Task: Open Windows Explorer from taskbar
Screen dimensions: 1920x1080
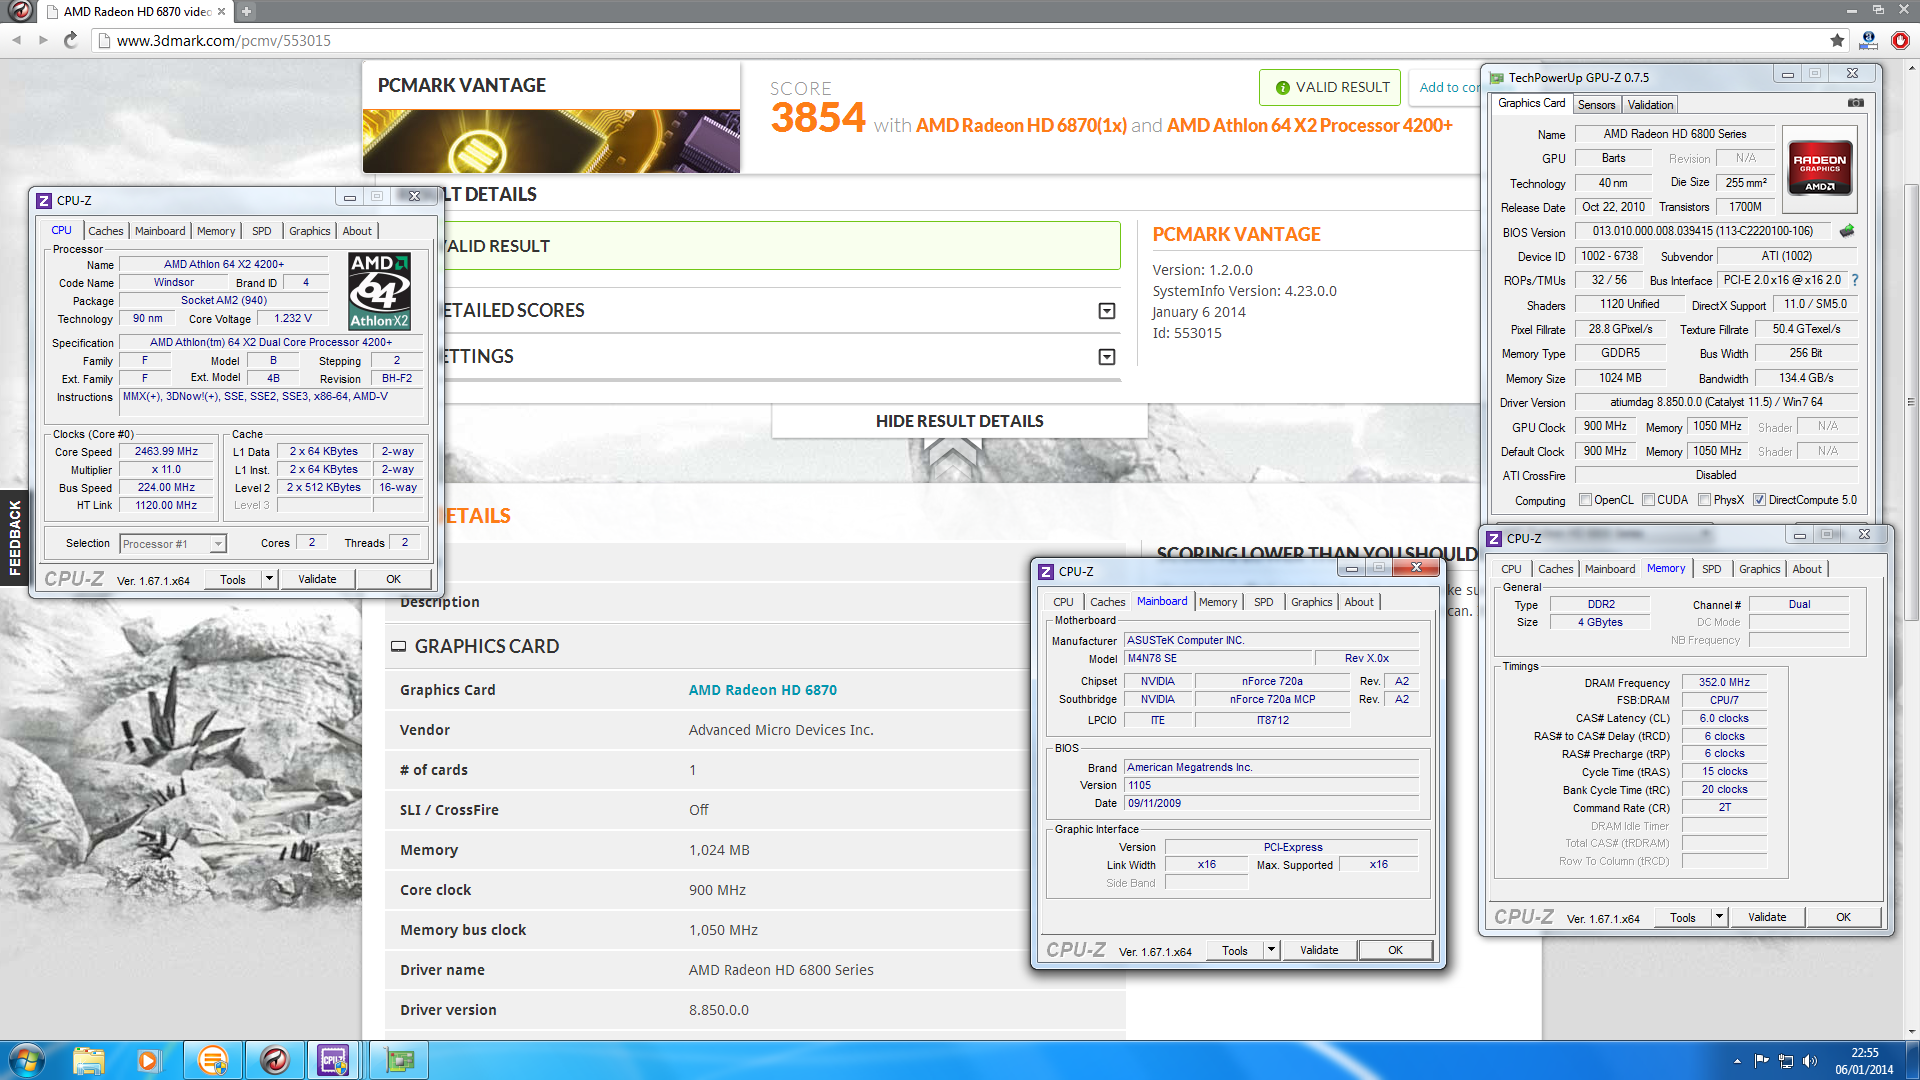Action: [x=88, y=1060]
